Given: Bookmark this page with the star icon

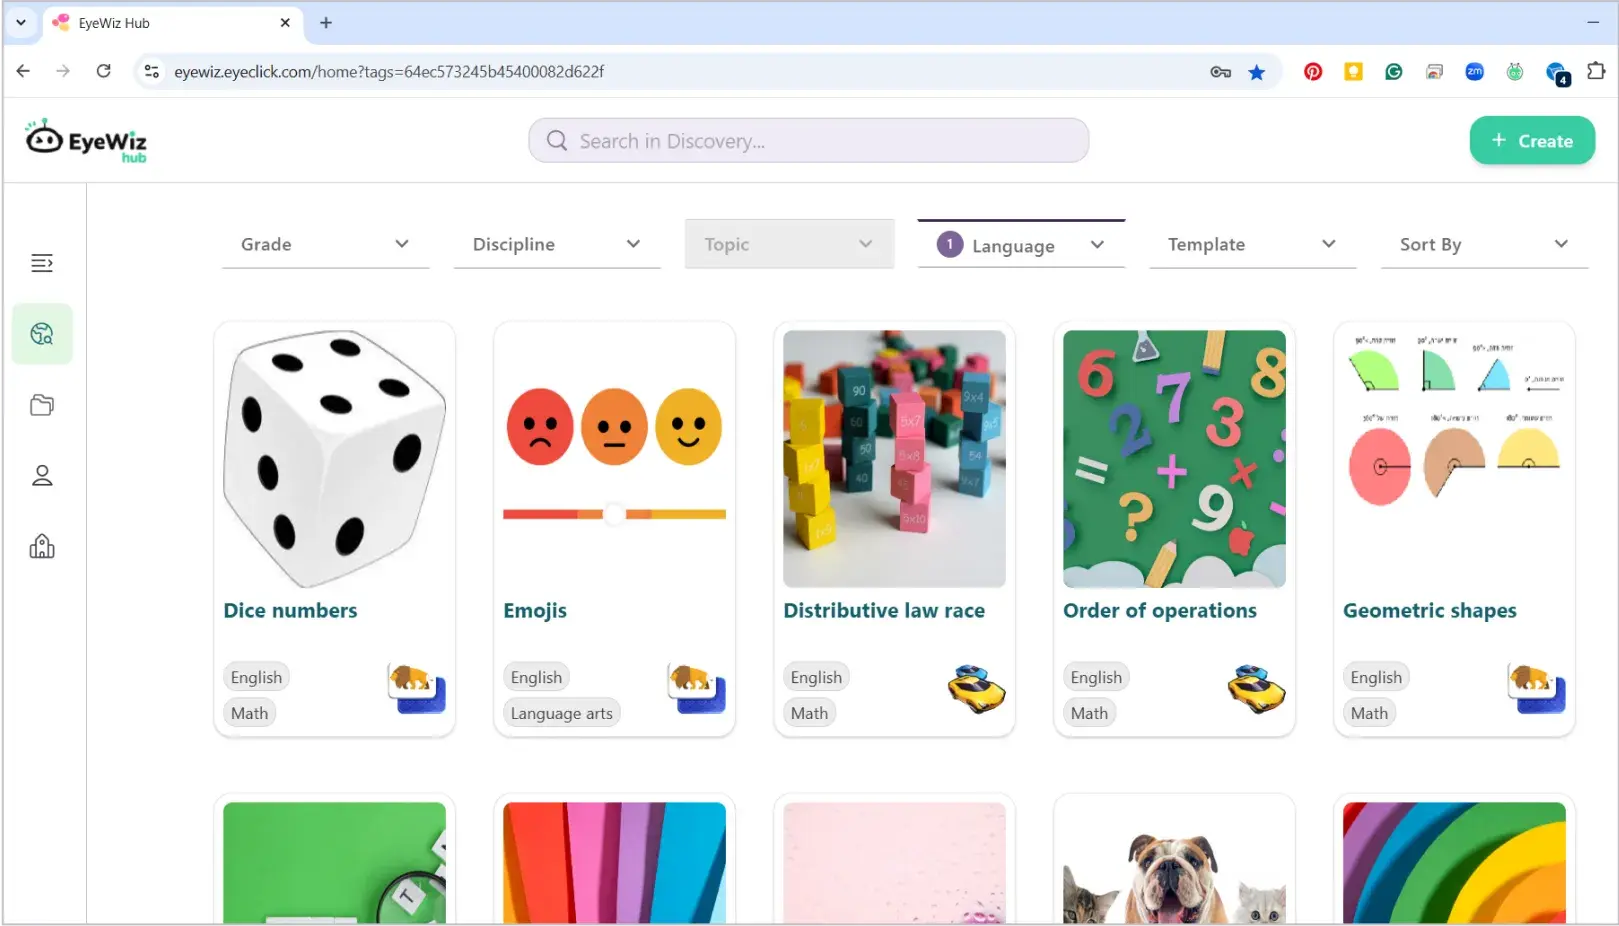Looking at the screenshot, I should pyautogui.click(x=1257, y=72).
